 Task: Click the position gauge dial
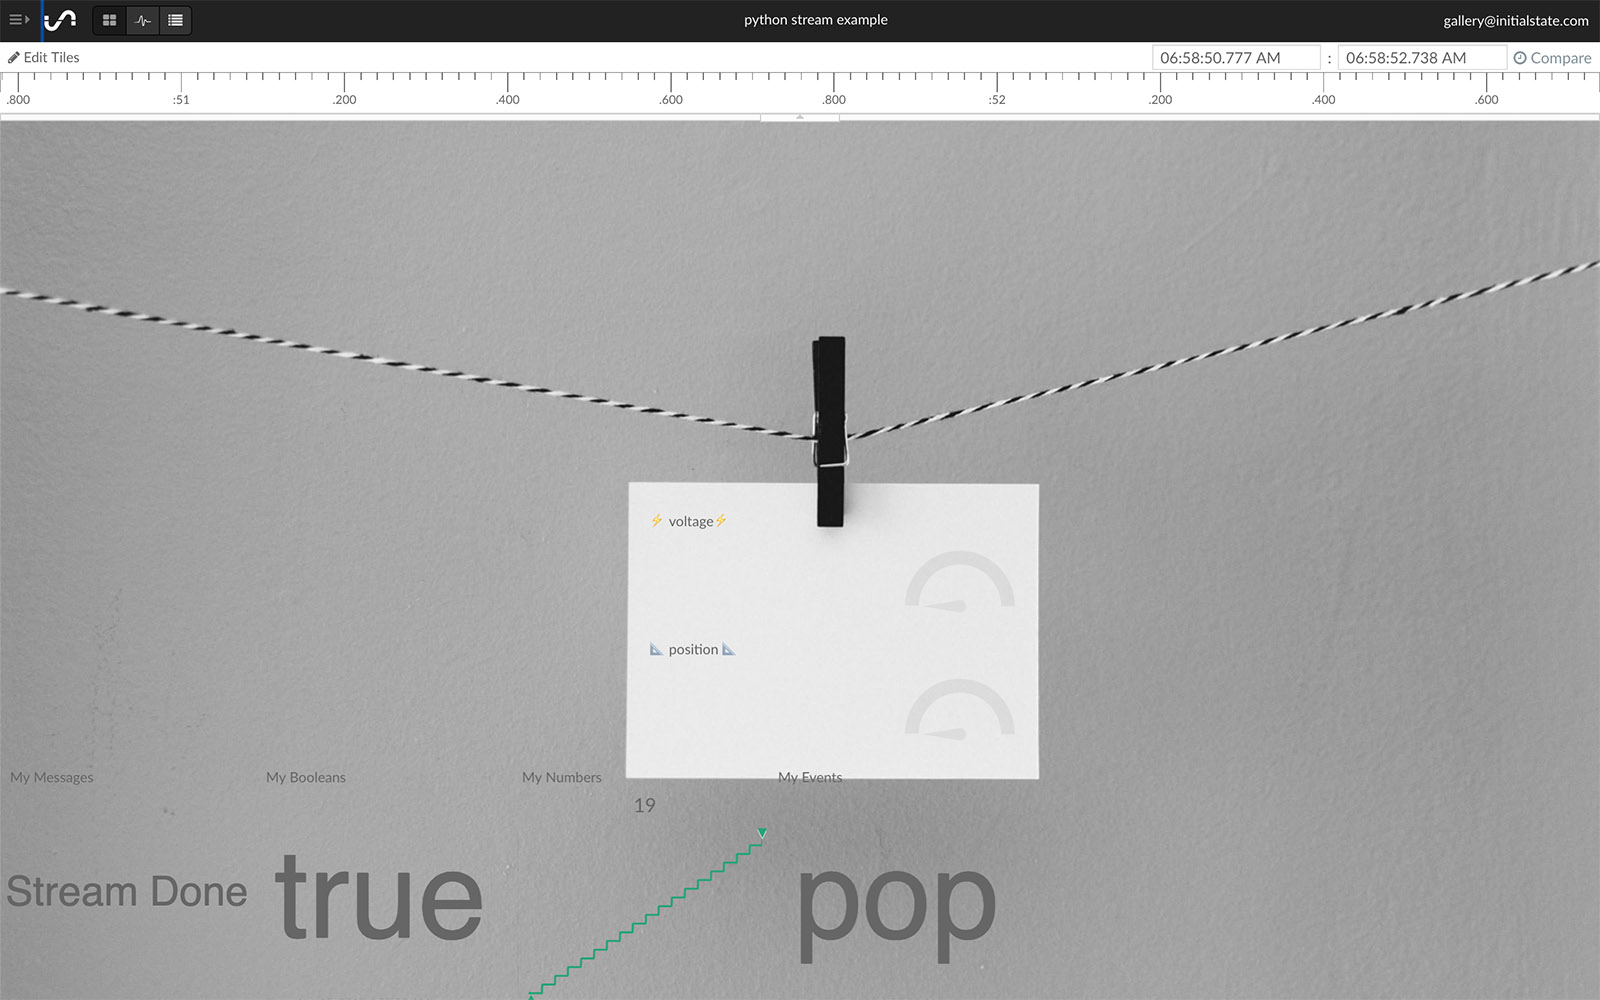click(x=959, y=710)
